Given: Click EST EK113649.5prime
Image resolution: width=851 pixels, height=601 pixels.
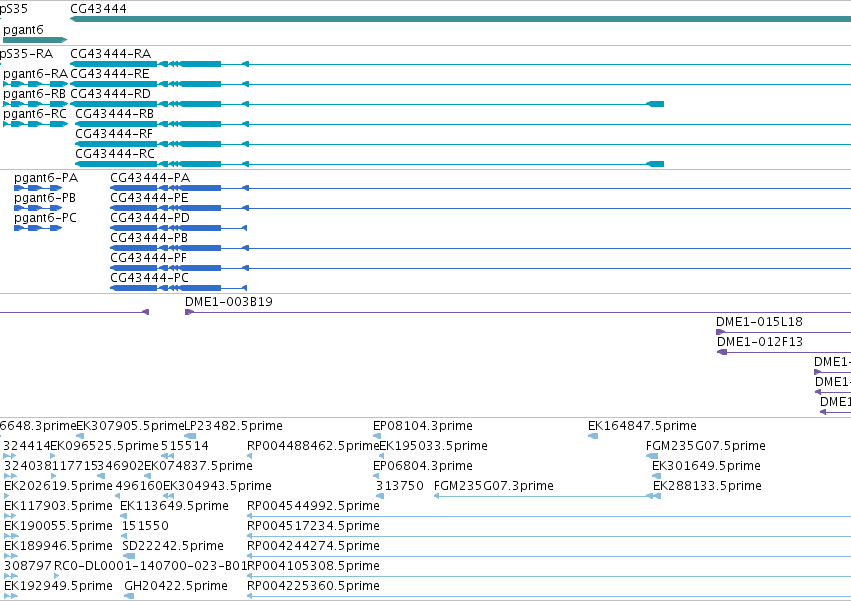Looking at the screenshot, I should point(175,506).
